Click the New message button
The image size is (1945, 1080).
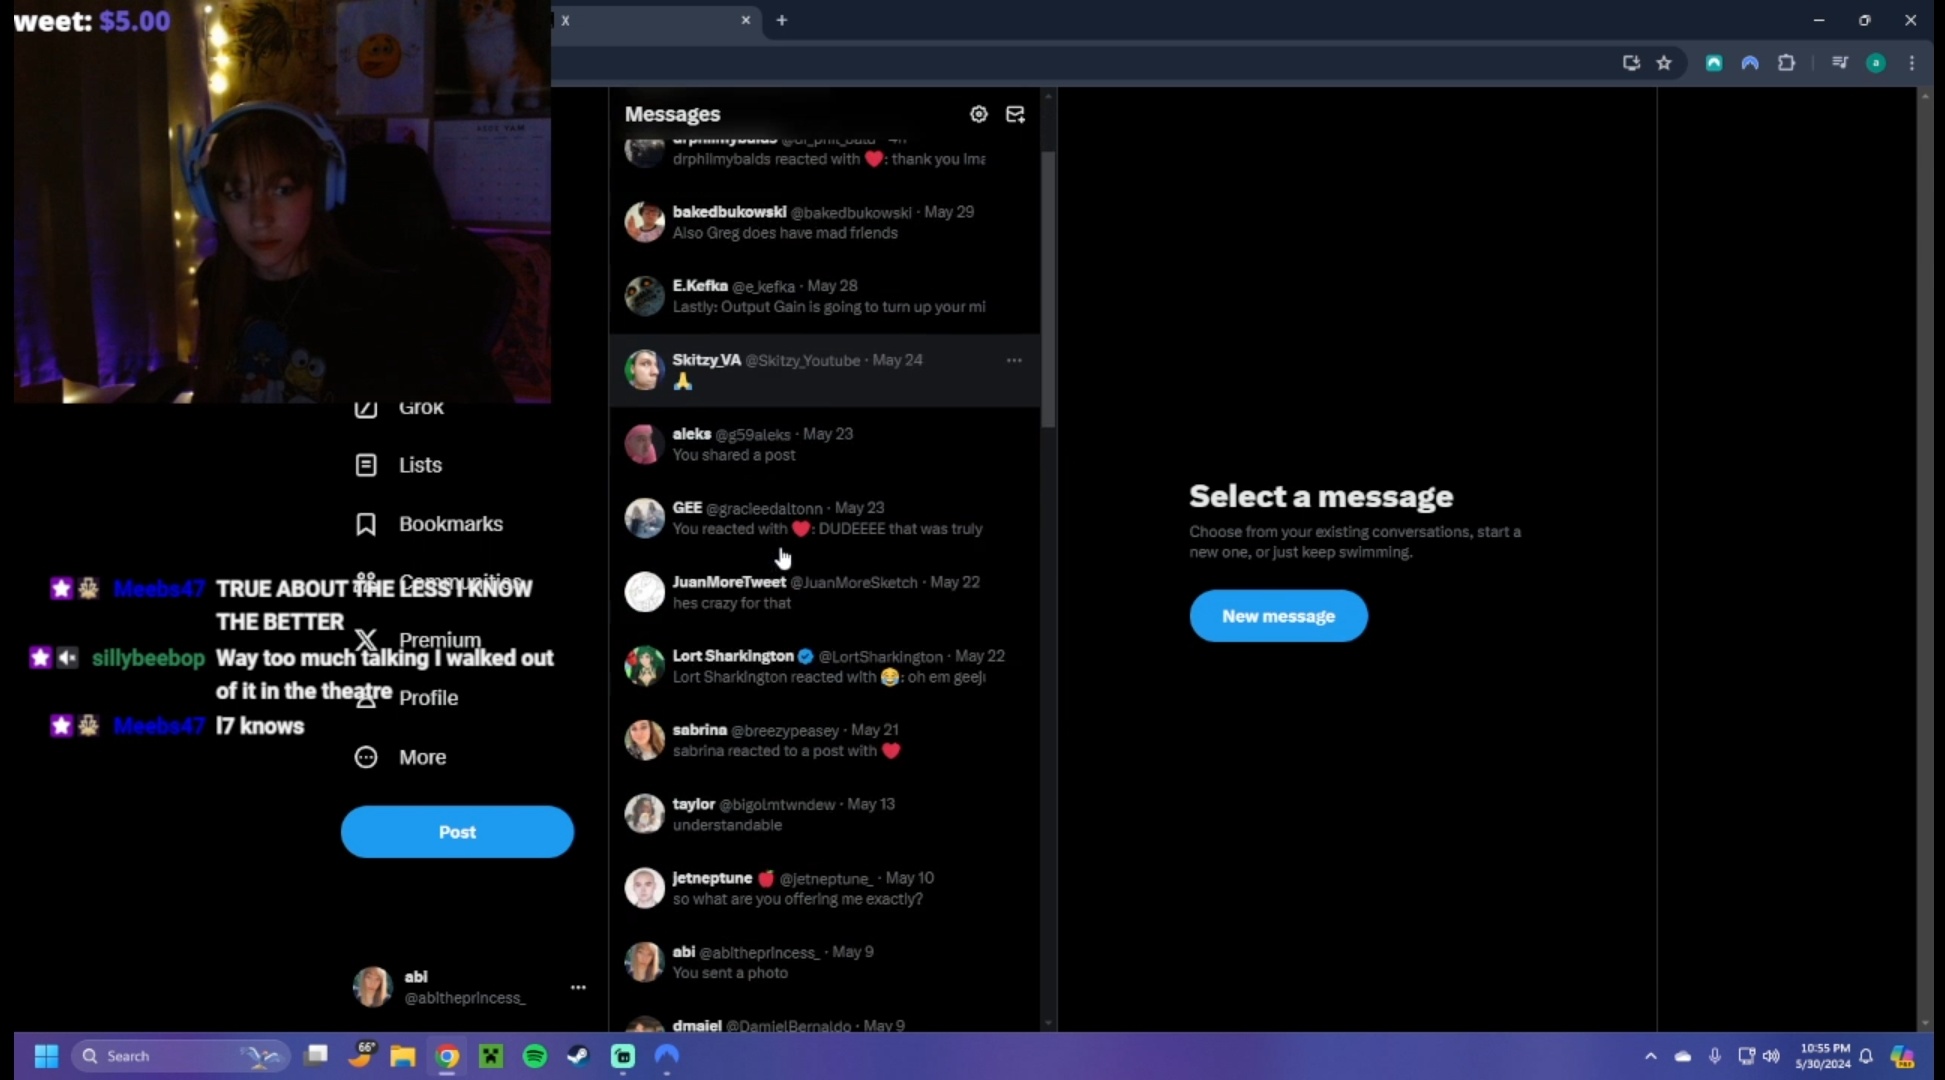pyautogui.click(x=1278, y=616)
